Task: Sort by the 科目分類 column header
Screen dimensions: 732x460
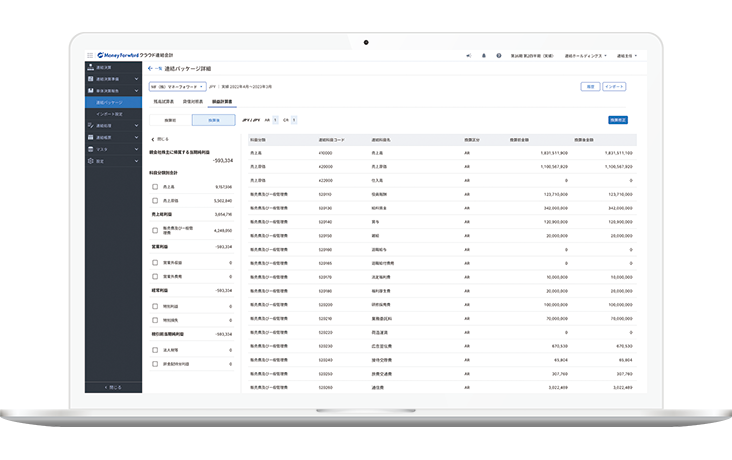Action: pos(258,140)
